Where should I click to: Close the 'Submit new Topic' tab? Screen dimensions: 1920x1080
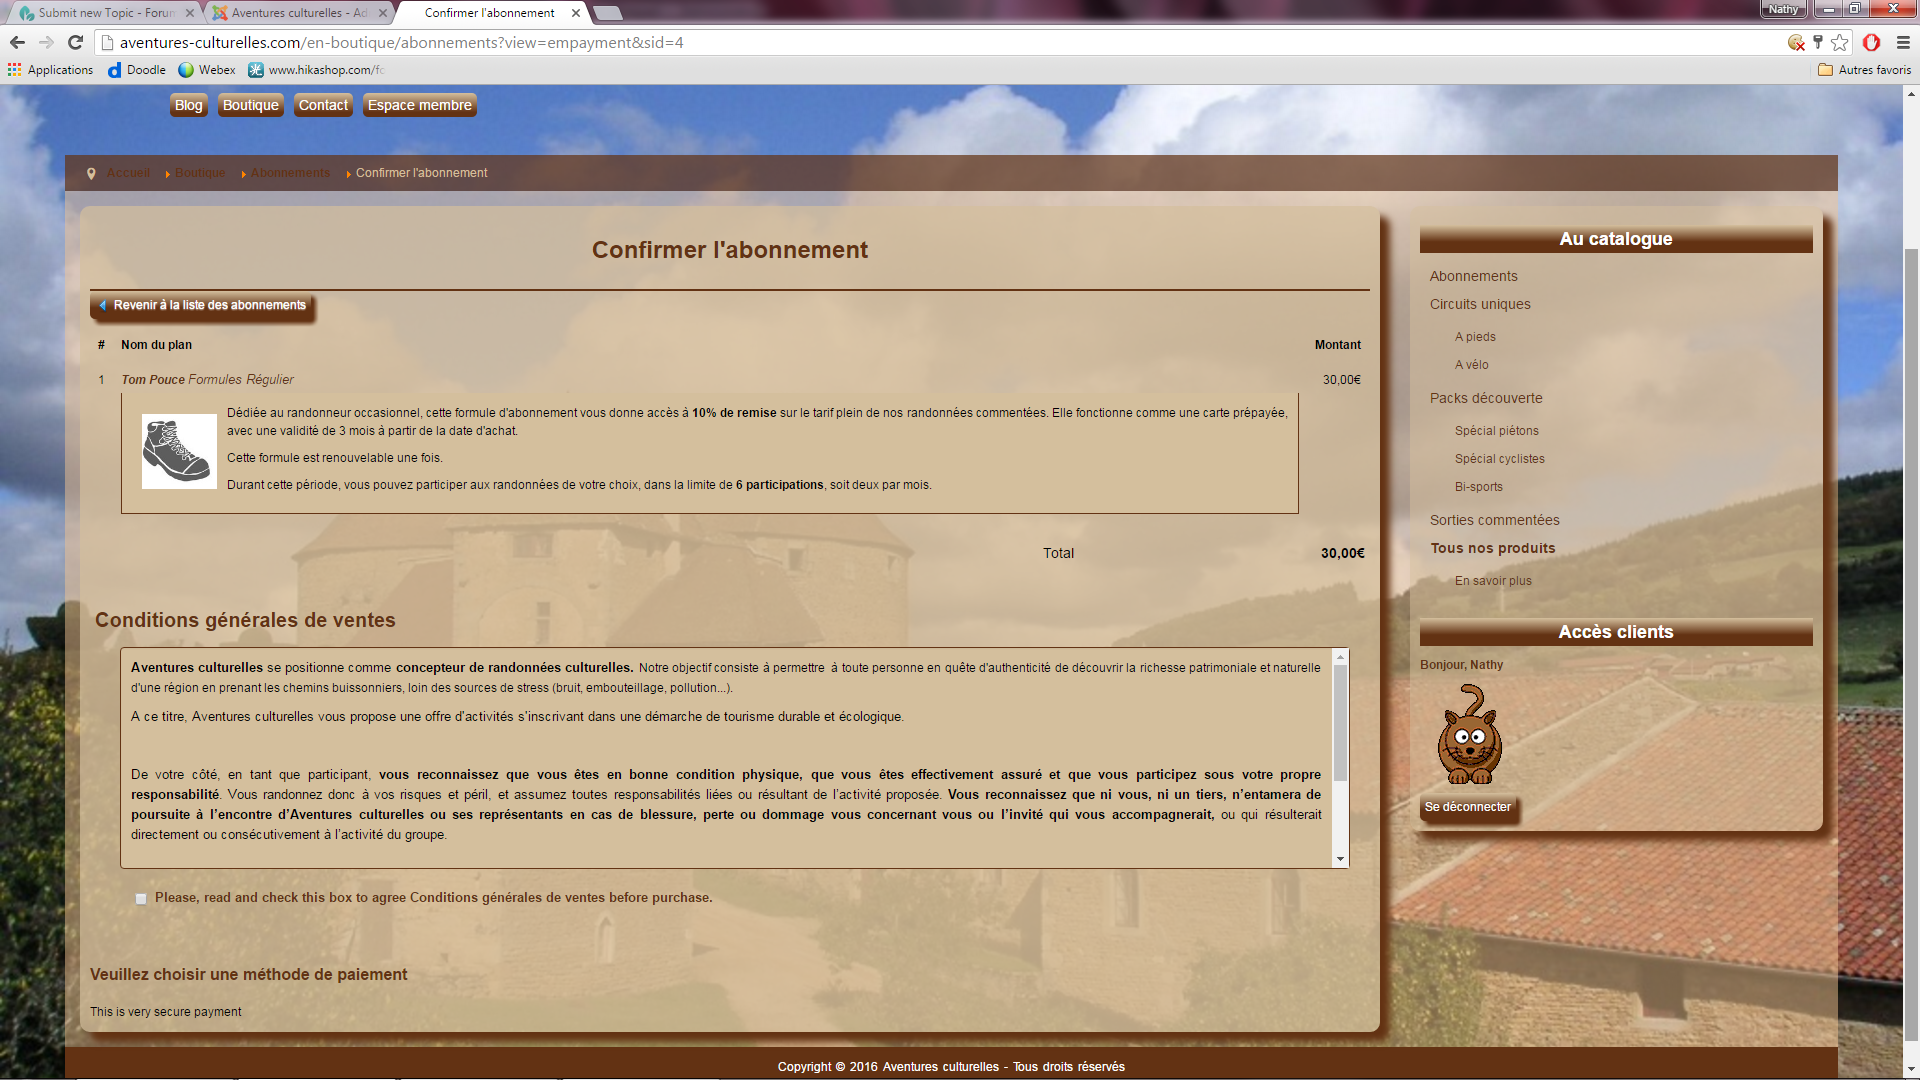(190, 13)
